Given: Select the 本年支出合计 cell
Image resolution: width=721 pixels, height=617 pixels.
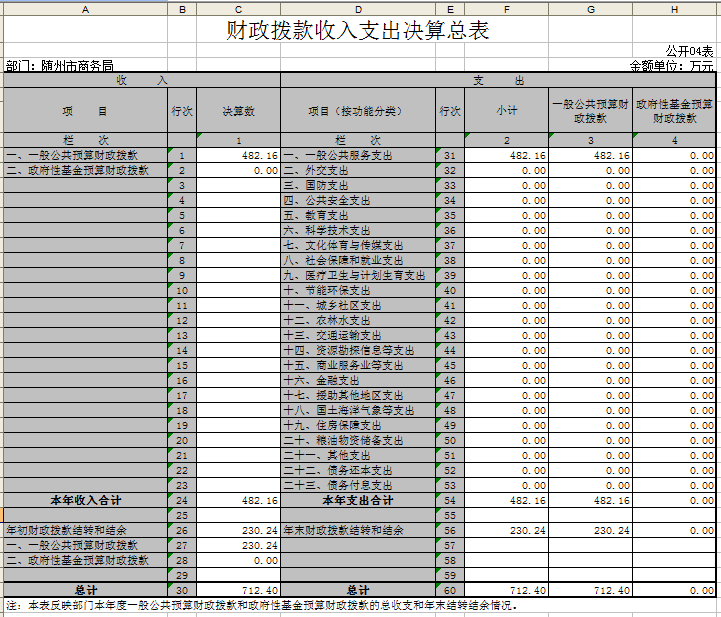Looking at the screenshot, I should 358,500.
